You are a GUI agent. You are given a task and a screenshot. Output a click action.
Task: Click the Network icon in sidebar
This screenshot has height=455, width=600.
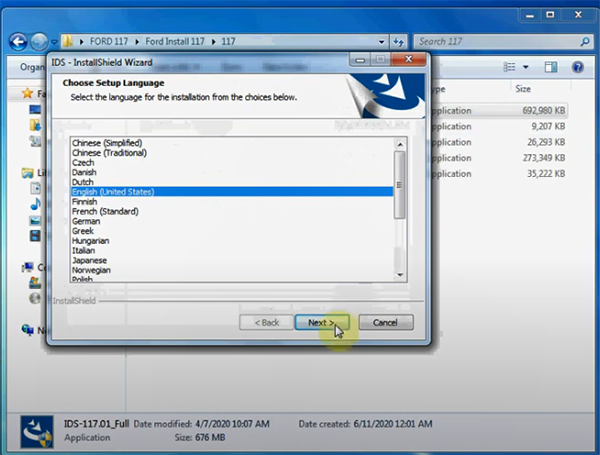tap(28, 329)
